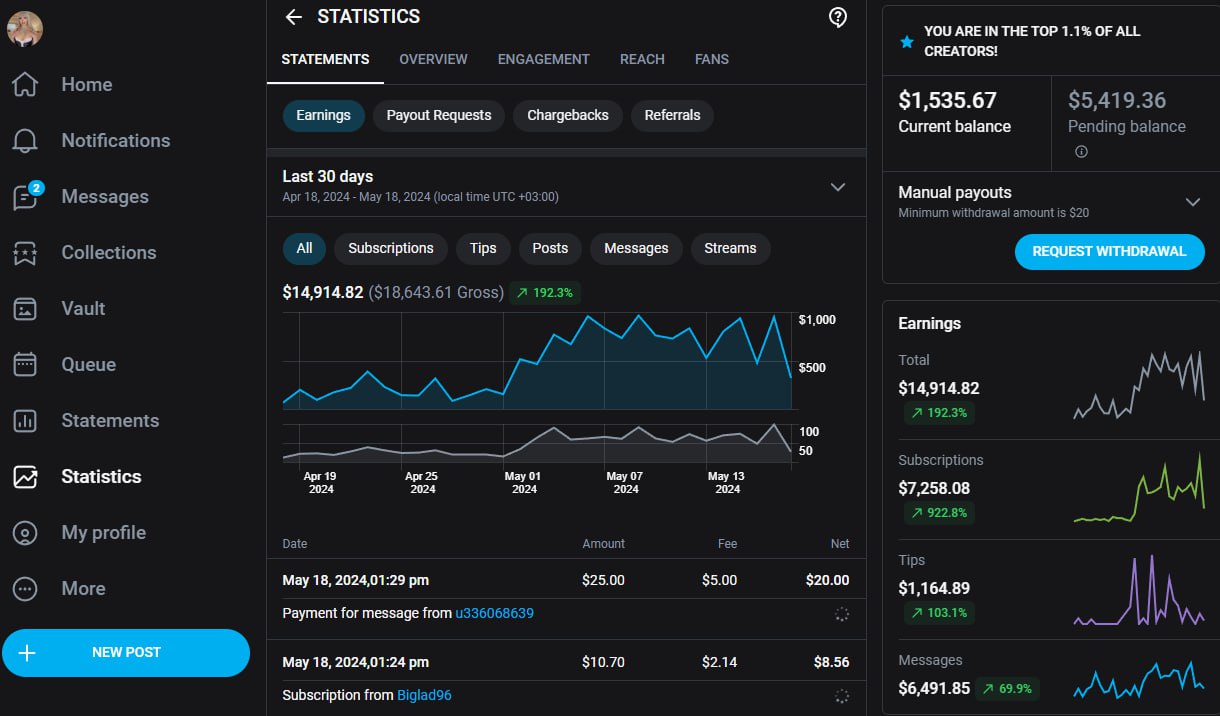Screen dimensions: 1220x716
Task: Open the help question mark icon
Action: 838,17
